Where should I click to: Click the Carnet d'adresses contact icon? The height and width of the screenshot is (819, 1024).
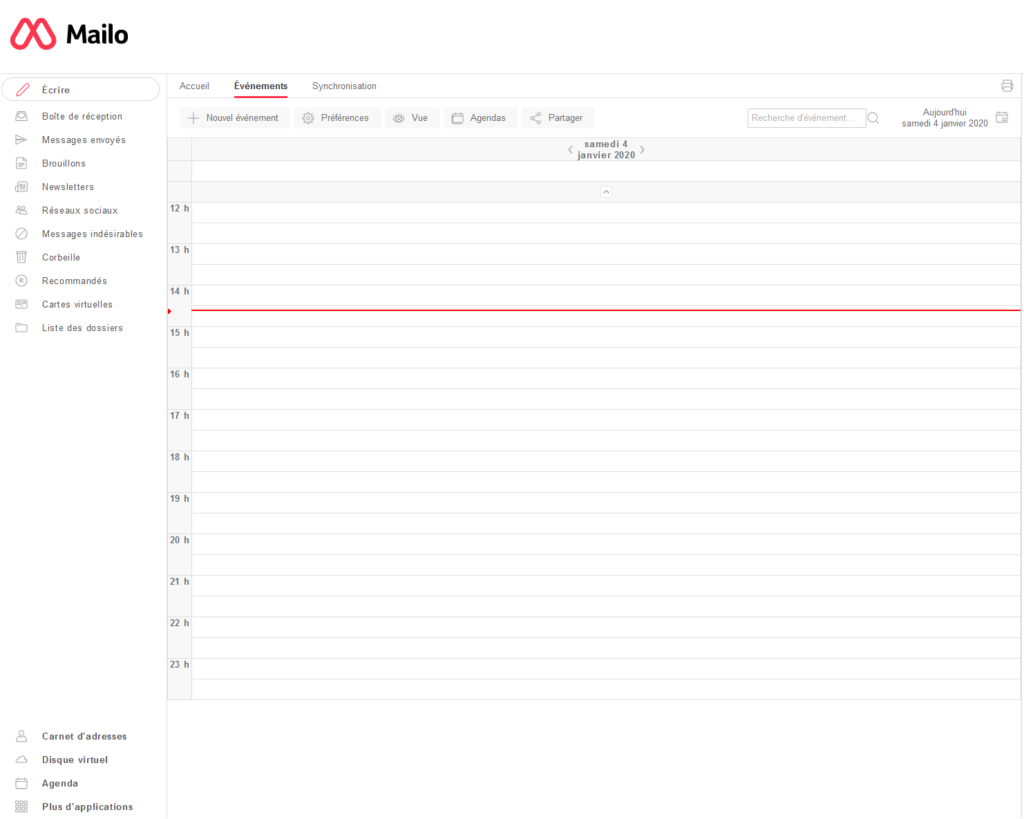(x=22, y=736)
